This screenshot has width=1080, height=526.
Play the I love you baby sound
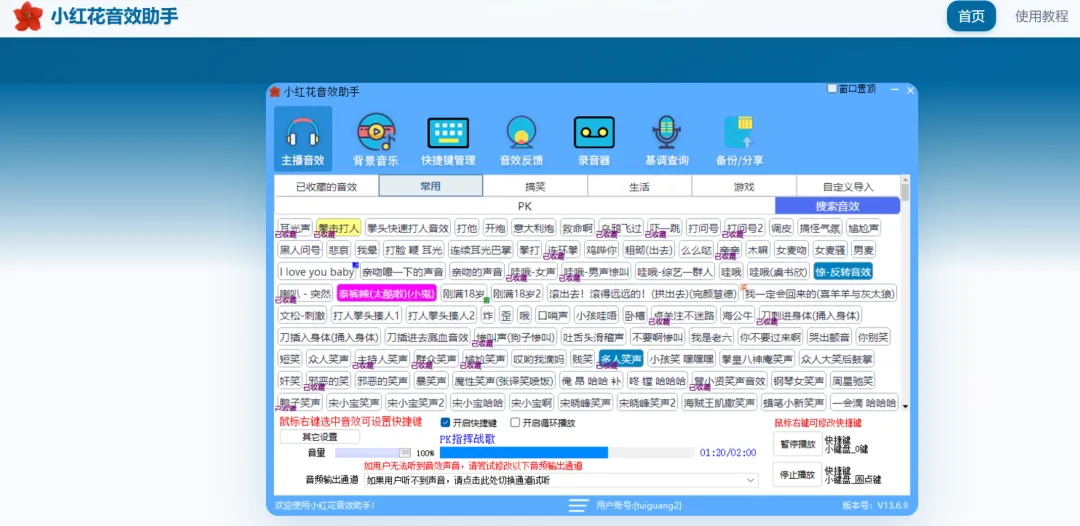tap(317, 272)
